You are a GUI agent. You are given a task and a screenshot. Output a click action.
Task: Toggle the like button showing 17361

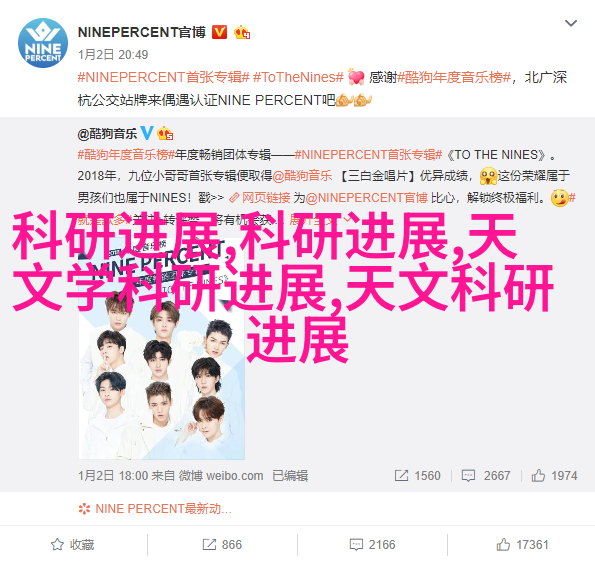[x=523, y=545]
